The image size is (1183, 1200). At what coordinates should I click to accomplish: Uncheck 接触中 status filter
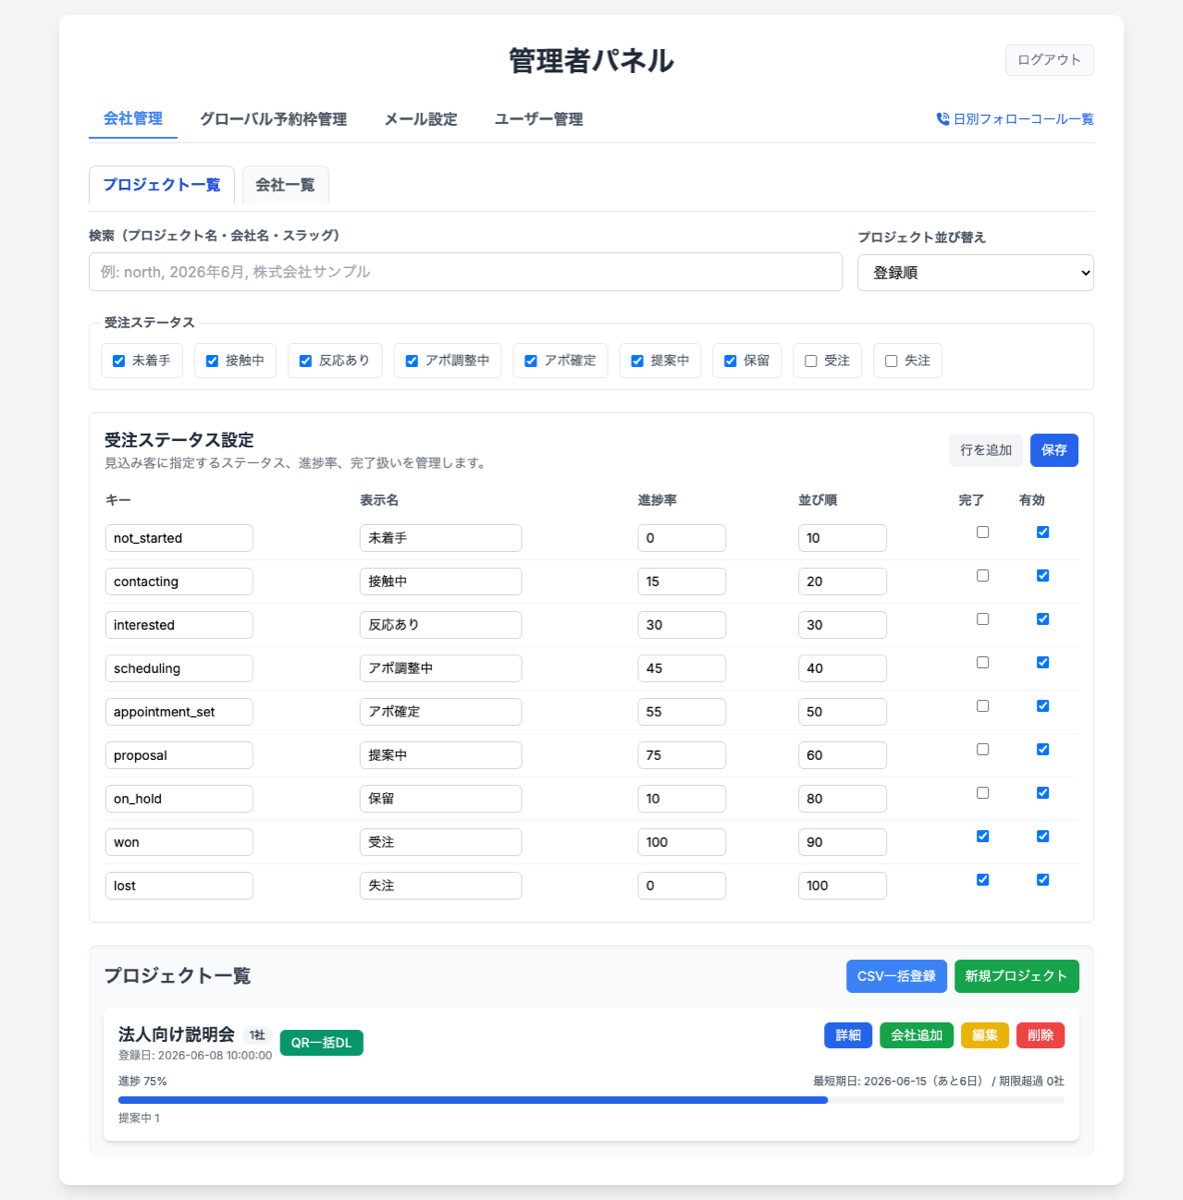[x=212, y=361]
